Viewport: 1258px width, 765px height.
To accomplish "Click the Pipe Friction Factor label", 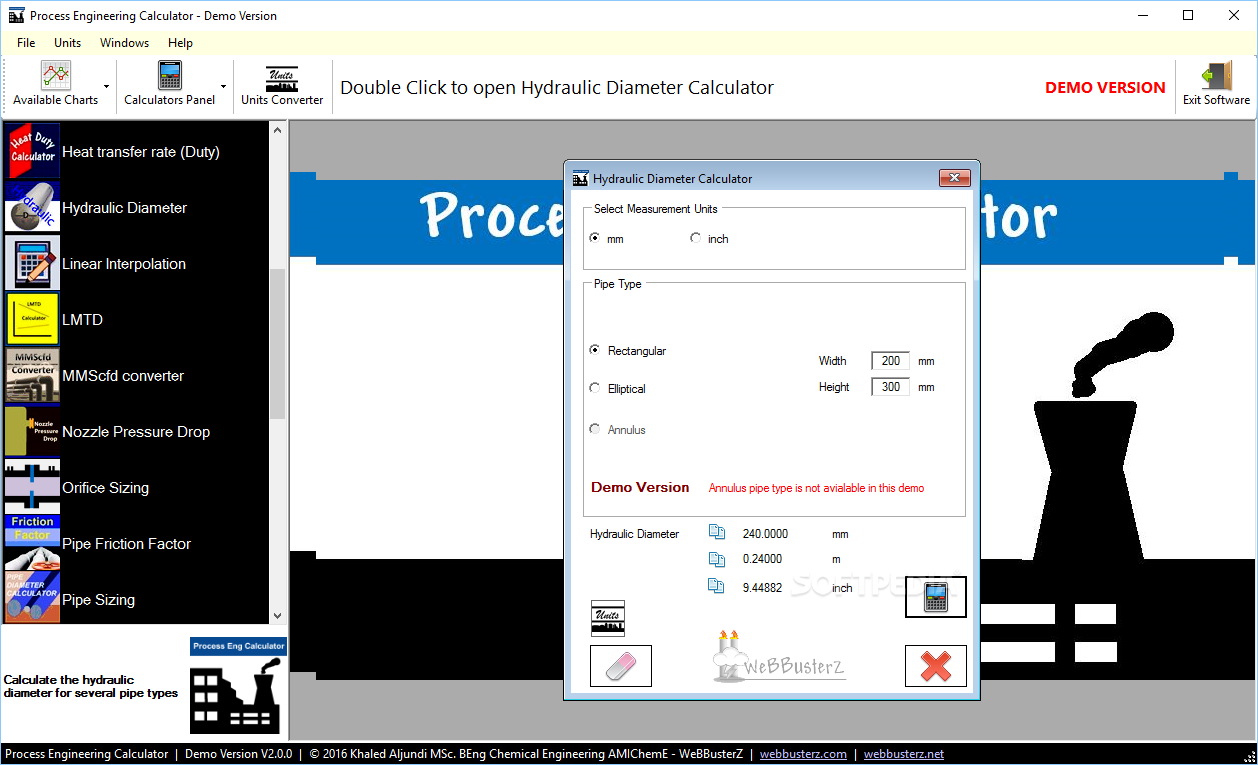I will click(127, 544).
